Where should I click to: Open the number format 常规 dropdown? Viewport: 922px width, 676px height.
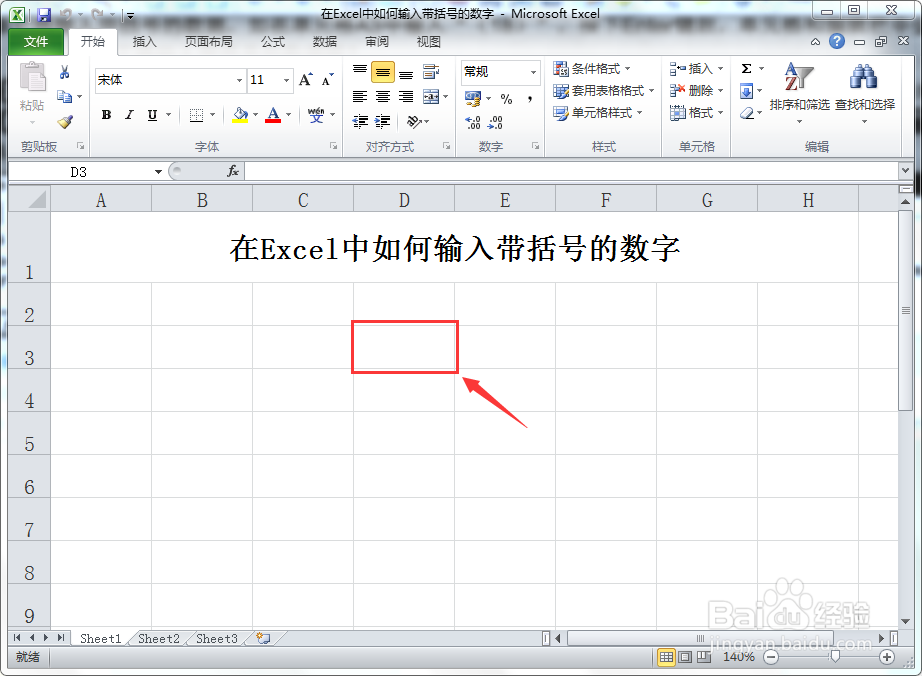[x=533, y=72]
